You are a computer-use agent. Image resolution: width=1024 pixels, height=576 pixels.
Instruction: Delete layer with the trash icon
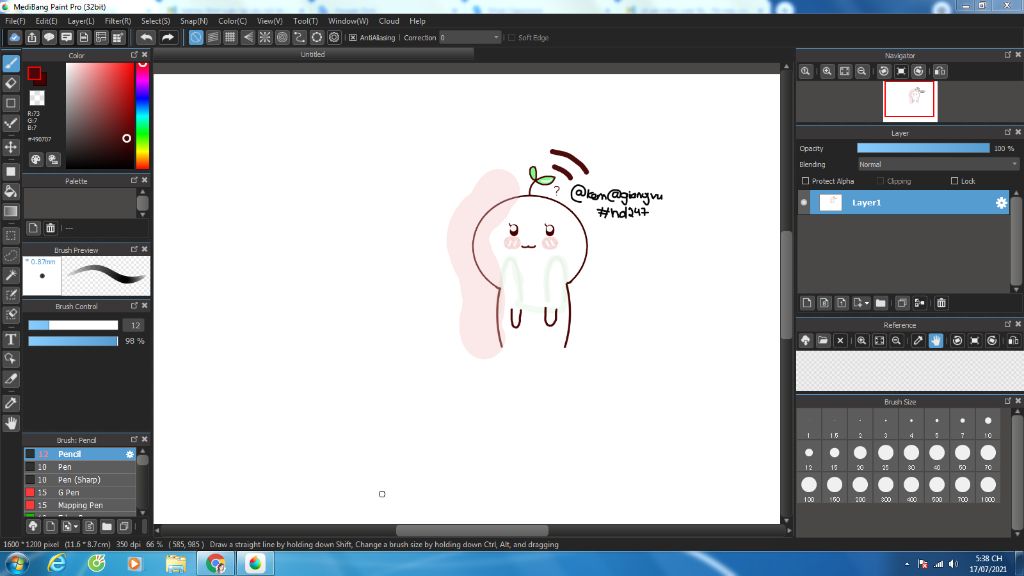pos(941,303)
